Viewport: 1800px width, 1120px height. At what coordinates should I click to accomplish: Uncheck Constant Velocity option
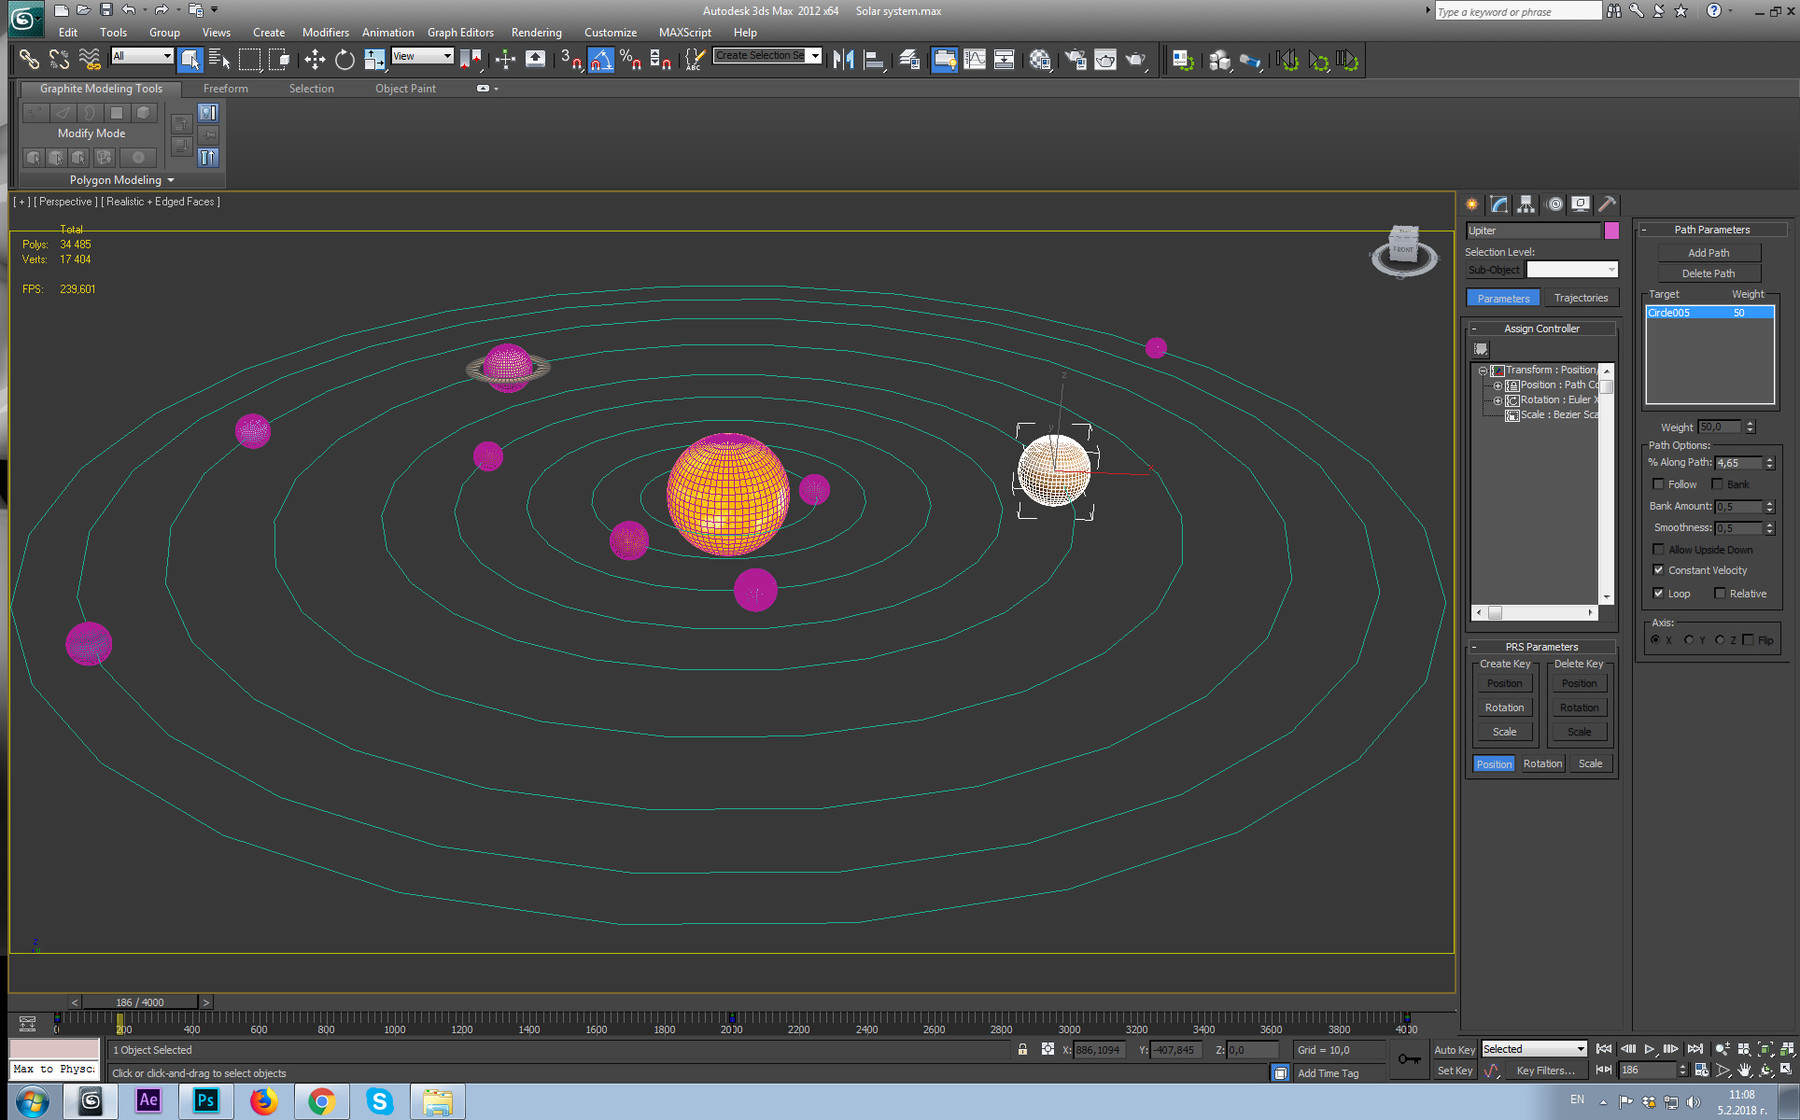tap(1658, 570)
